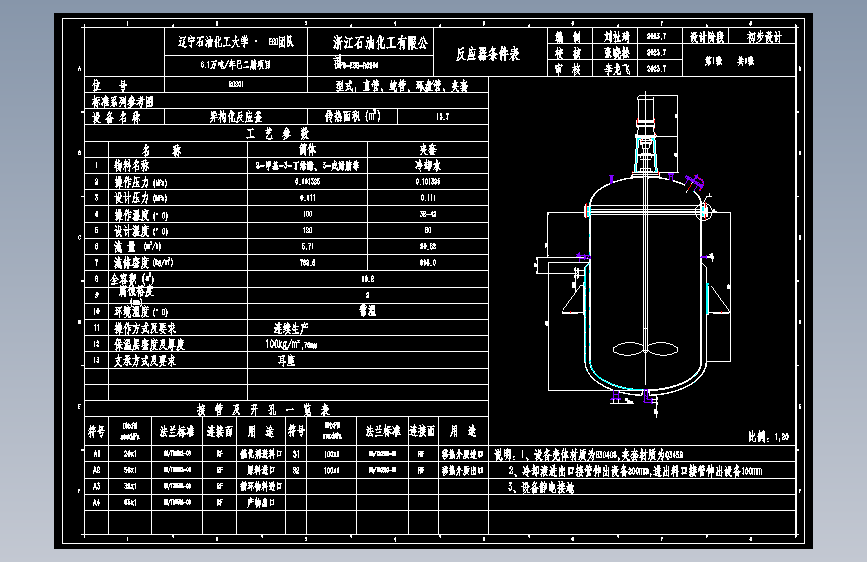Click the 耳座 support type value
The width and height of the screenshot is (867, 562).
[286, 361]
